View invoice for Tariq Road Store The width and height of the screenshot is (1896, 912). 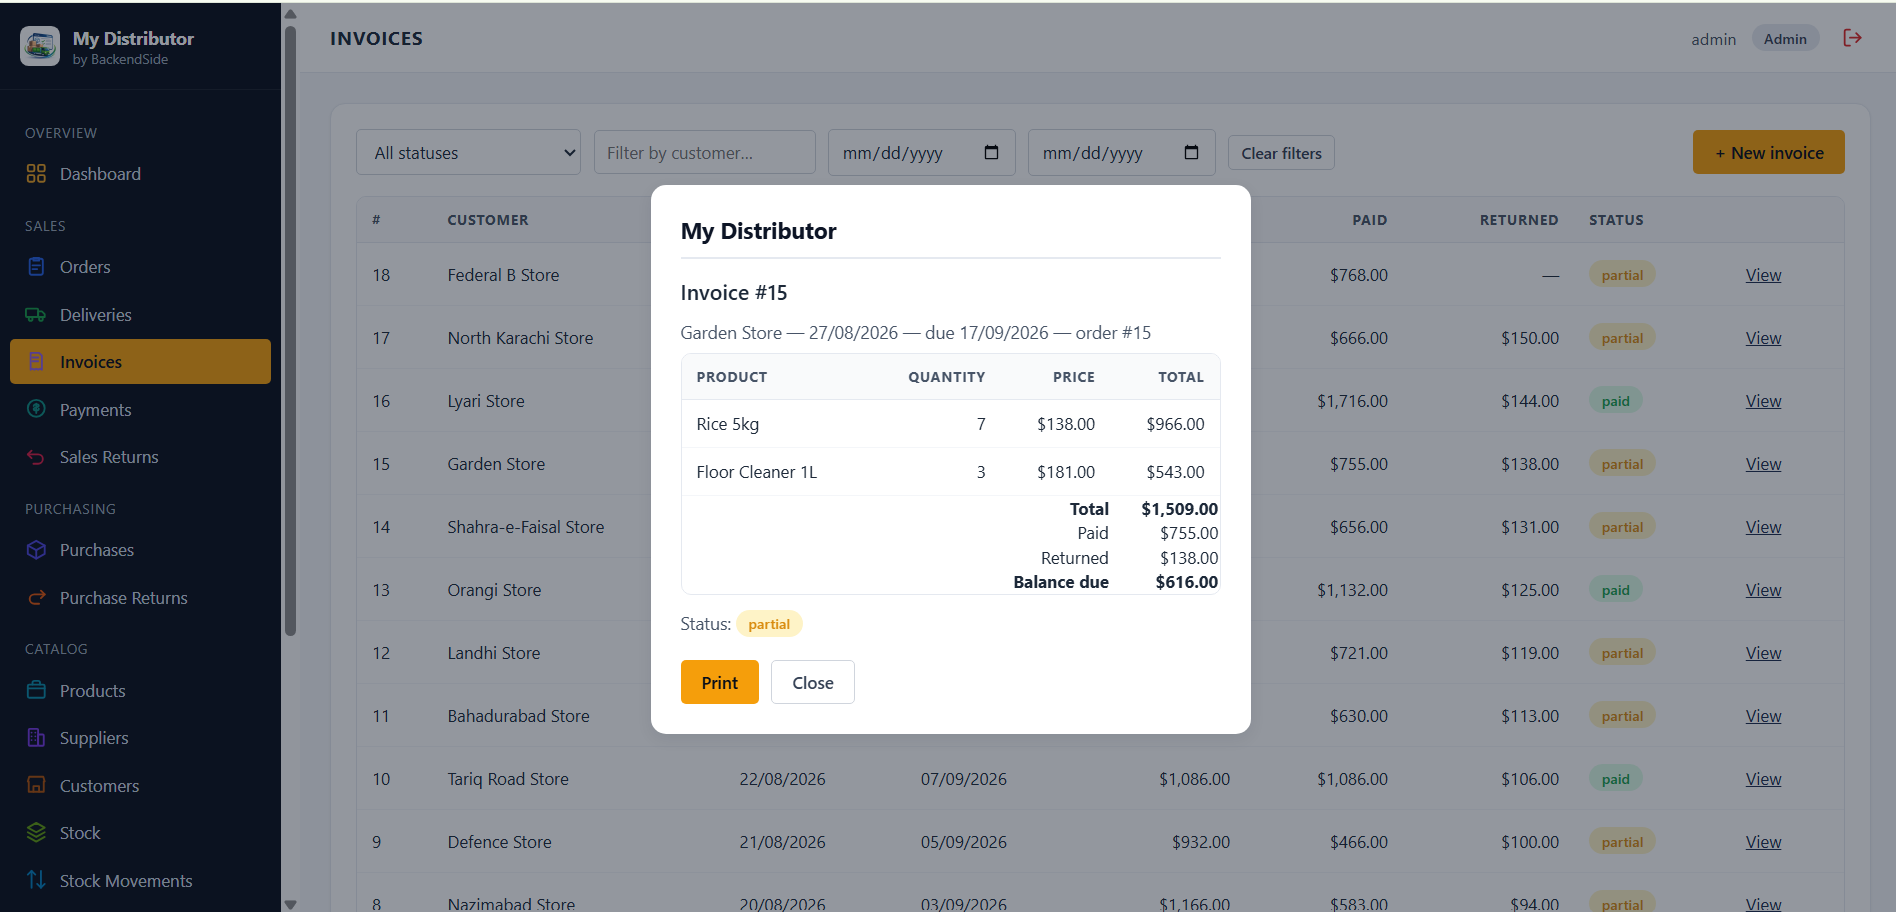pyautogui.click(x=1763, y=779)
